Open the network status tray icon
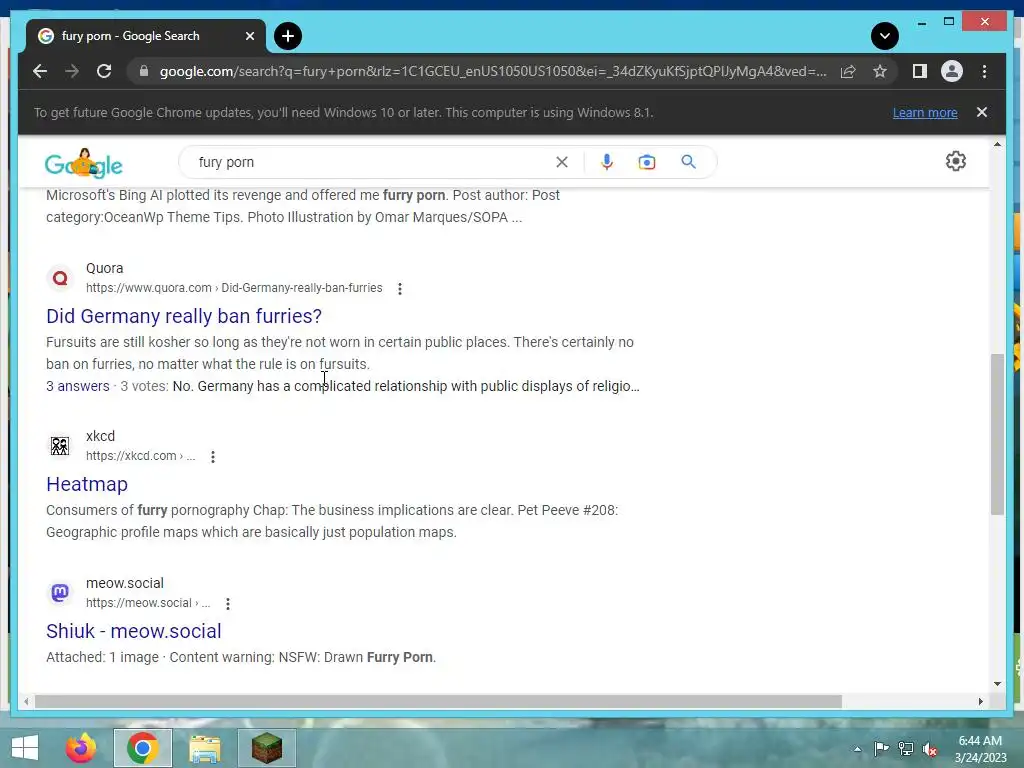 coord(906,749)
